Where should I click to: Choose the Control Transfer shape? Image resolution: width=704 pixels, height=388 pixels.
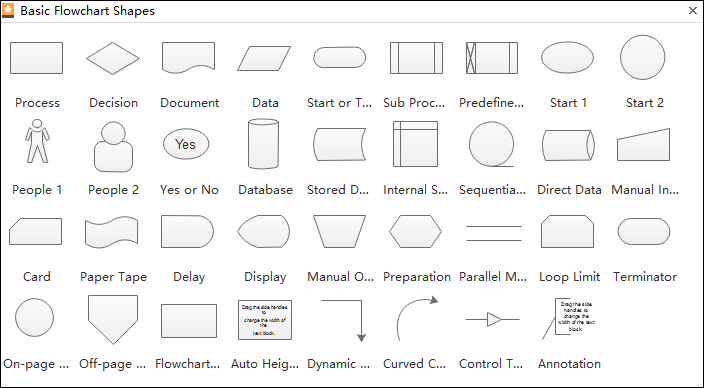(x=493, y=319)
